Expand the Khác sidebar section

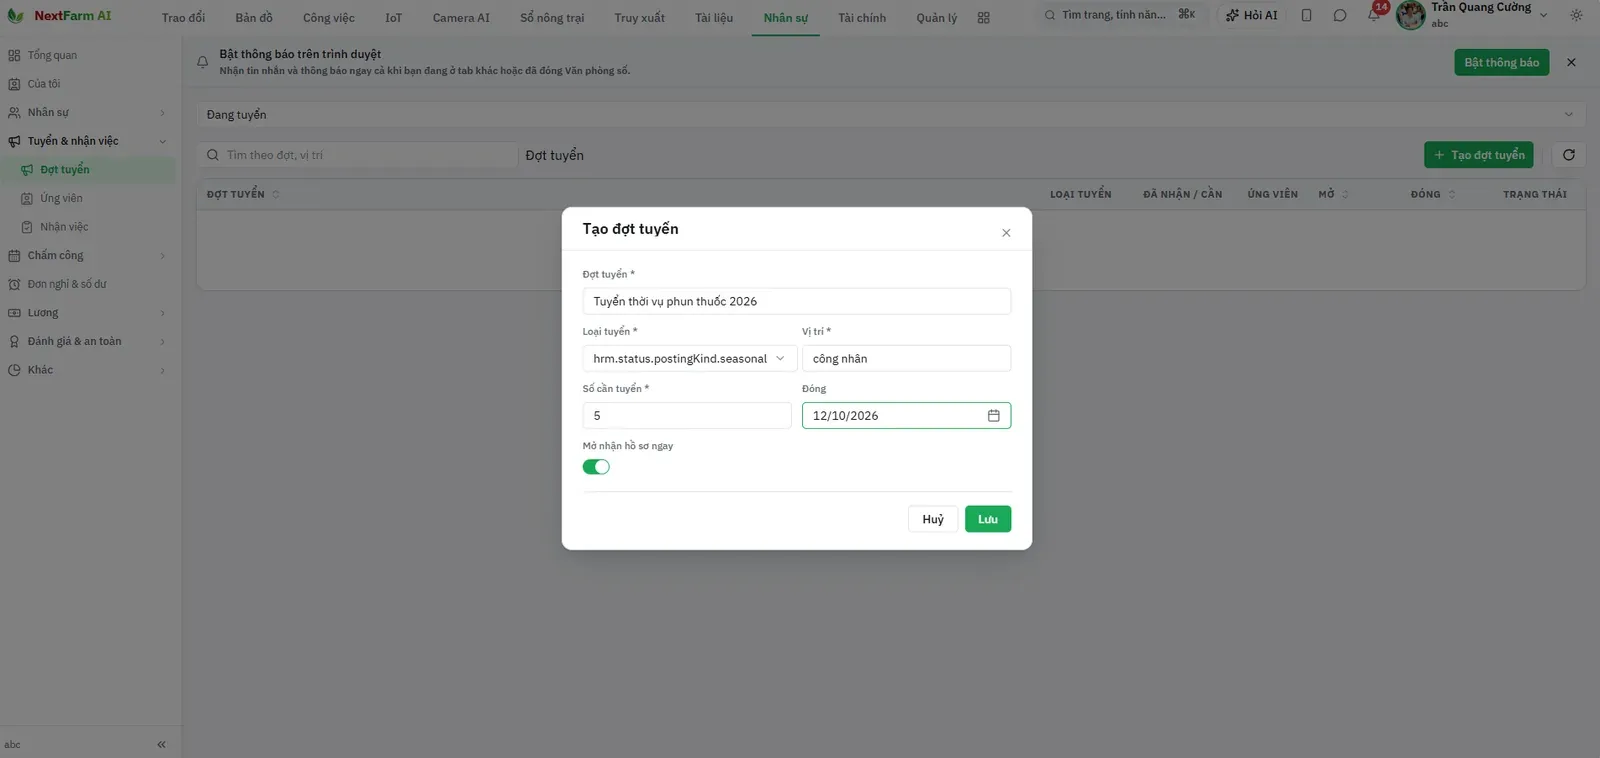click(x=88, y=370)
